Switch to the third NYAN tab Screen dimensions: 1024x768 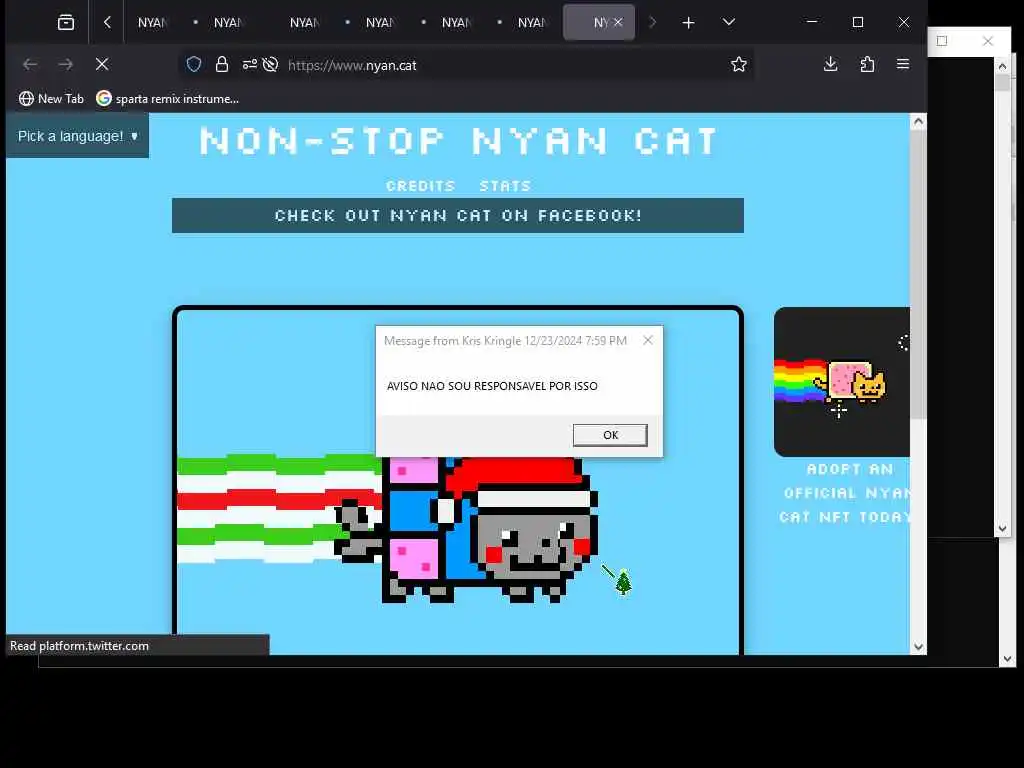tap(304, 23)
